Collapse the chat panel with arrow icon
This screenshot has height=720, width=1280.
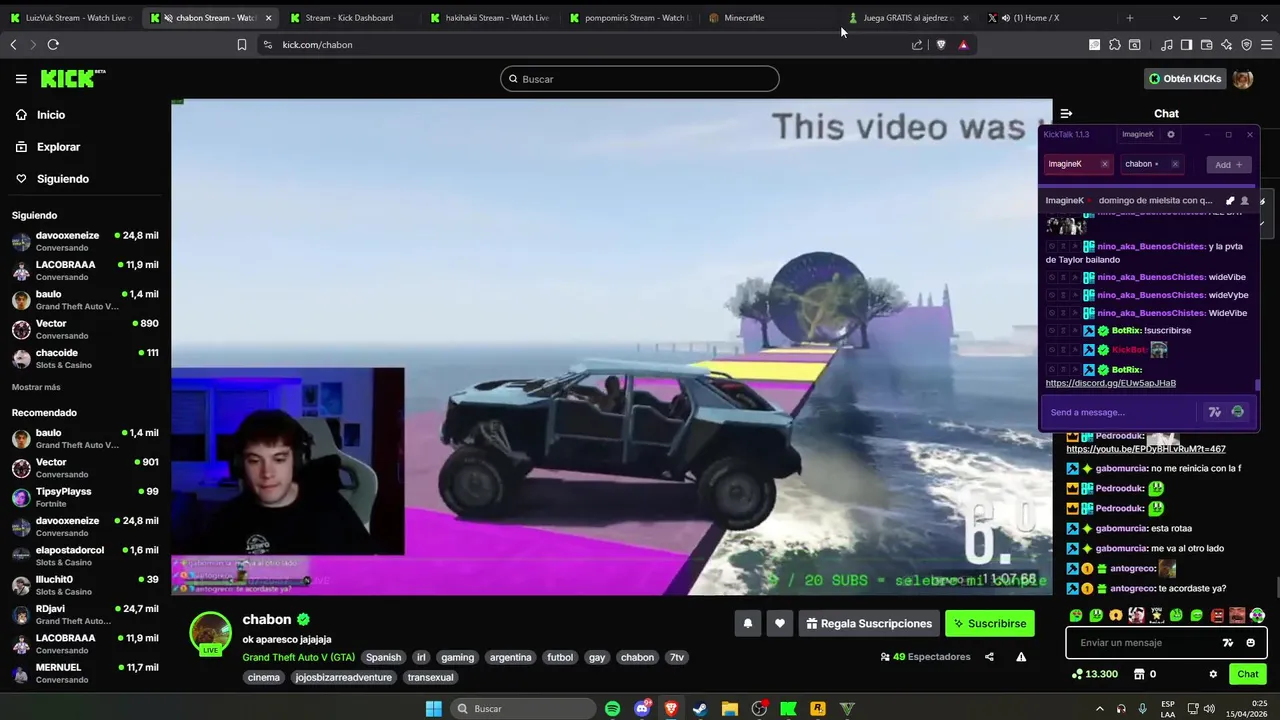[1066, 114]
